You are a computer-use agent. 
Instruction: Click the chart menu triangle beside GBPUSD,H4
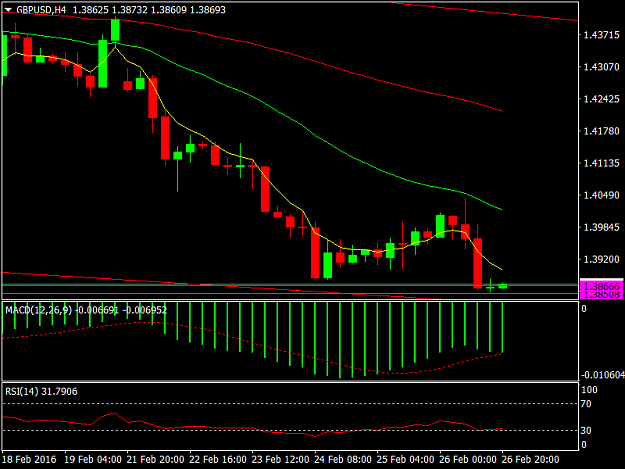[x=8, y=10]
